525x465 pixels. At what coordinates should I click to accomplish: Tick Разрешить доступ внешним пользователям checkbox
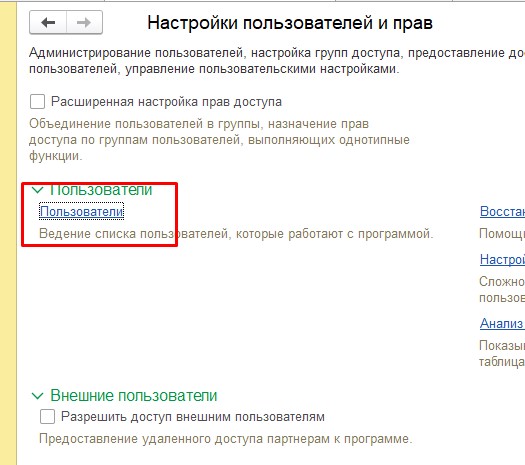click(47, 417)
